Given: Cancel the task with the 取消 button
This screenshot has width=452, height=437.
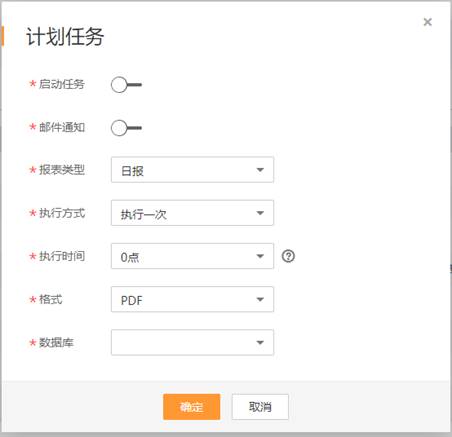Looking at the screenshot, I should pos(260,407).
